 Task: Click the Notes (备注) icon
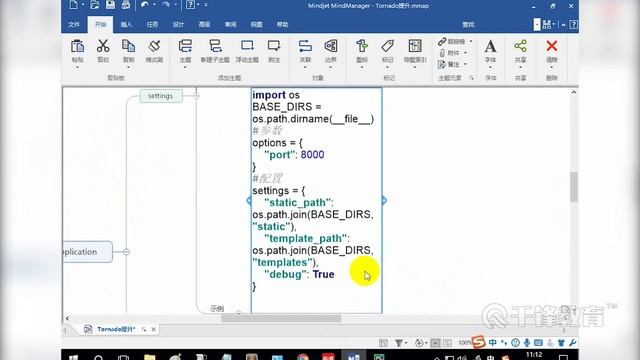(x=442, y=64)
